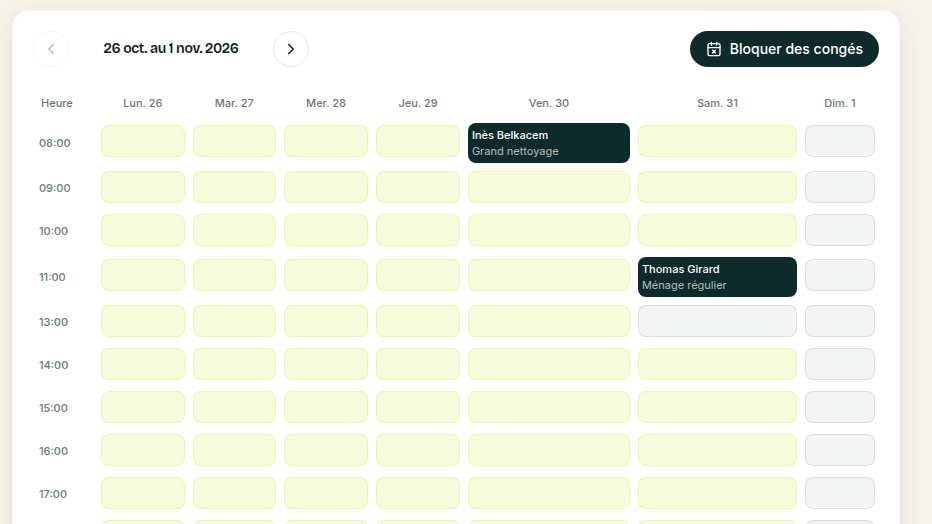Click the Ven. 30 column header
Screen dimensions: 932x524
[x=549, y=103]
